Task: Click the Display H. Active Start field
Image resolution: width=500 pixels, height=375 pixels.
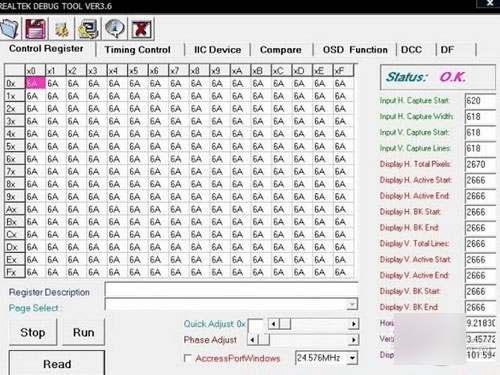Action: (481, 180)
